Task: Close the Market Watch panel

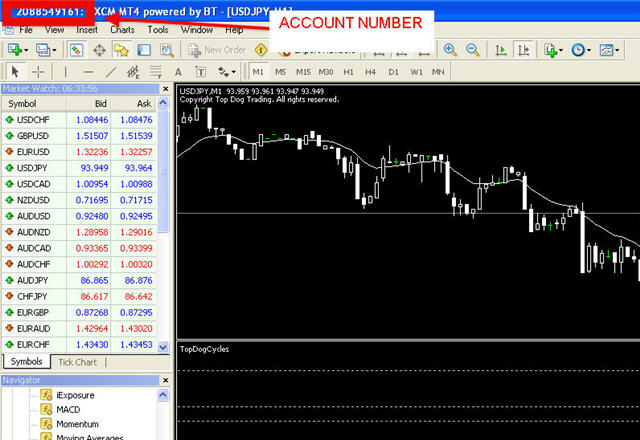Action: [165, 89]
